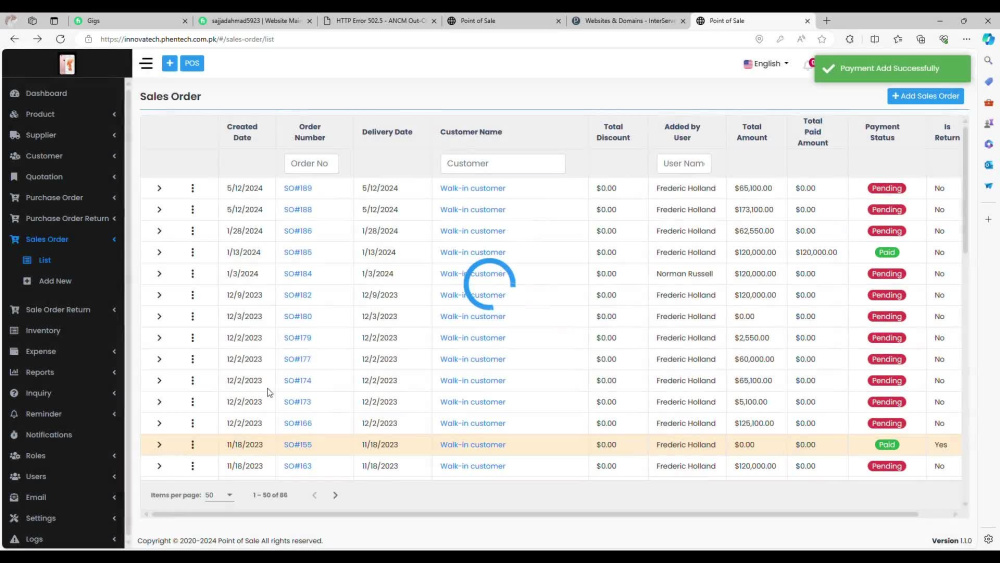Select List under Sales Order
The image size is (1000, 563).
(x=45, y=260)
